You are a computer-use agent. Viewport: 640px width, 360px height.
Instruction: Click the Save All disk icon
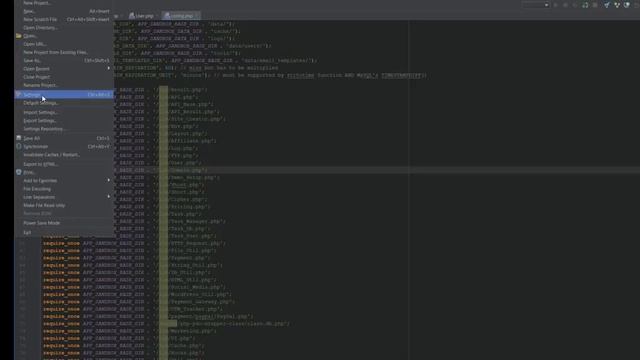19,138
